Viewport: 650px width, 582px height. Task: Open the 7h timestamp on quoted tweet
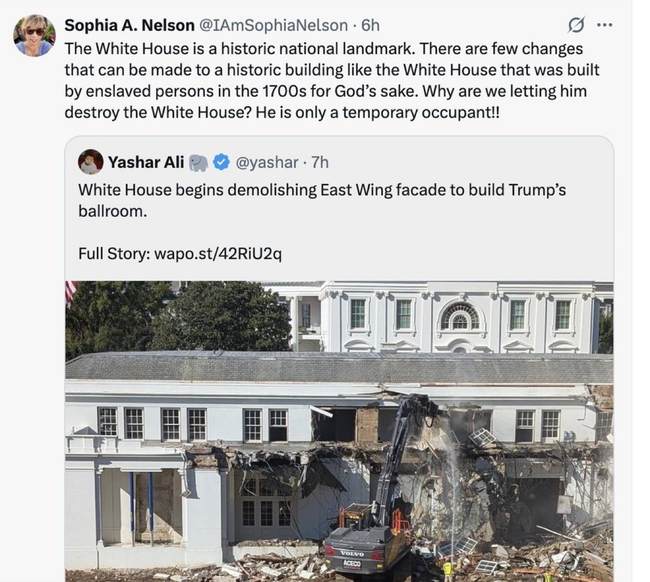(x=320, y=162)
